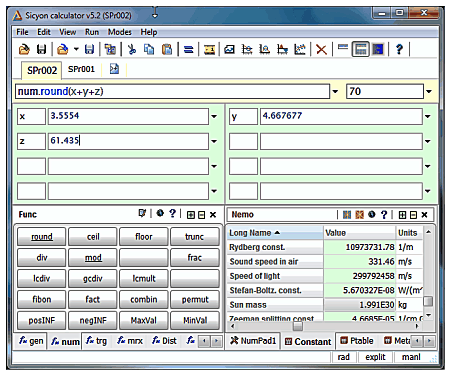
Task: Click the cut scissors icon
Action: click(132, 50)
